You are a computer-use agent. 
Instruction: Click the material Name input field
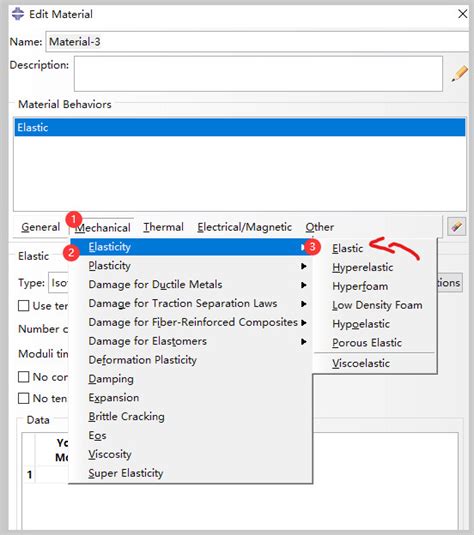(x=257, y=42)
